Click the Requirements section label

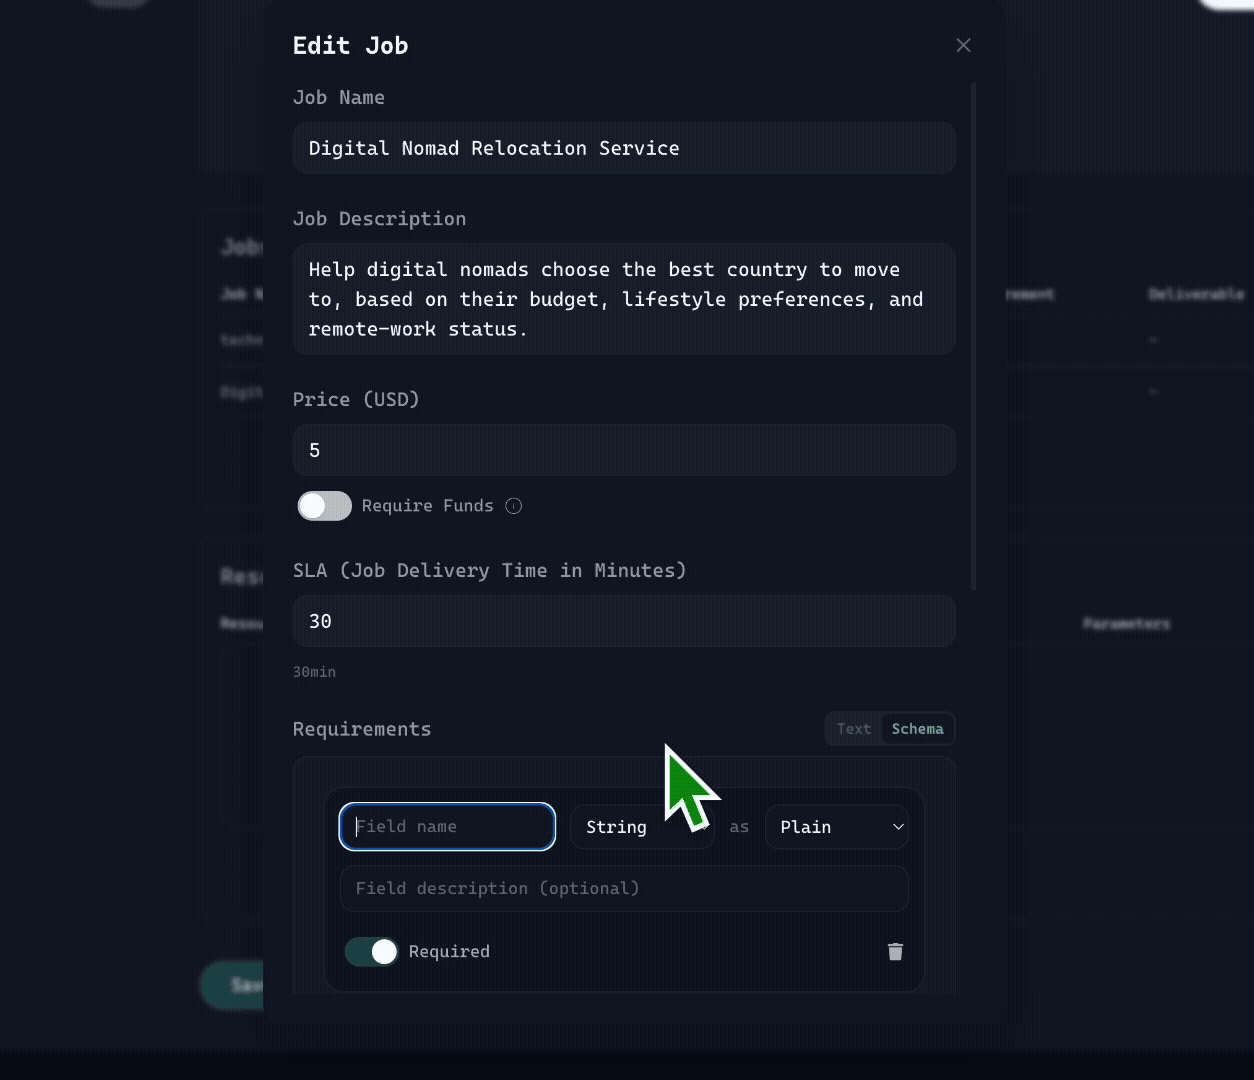362,729
